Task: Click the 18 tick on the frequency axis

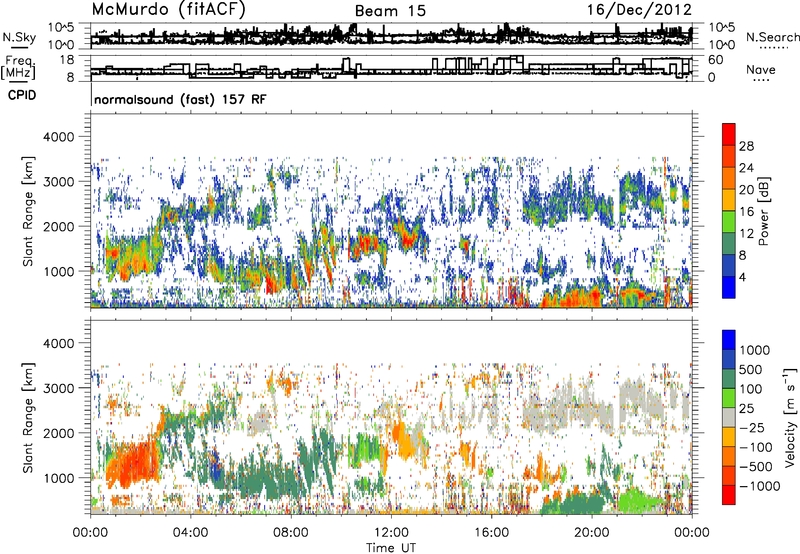Action: point(67,60)
